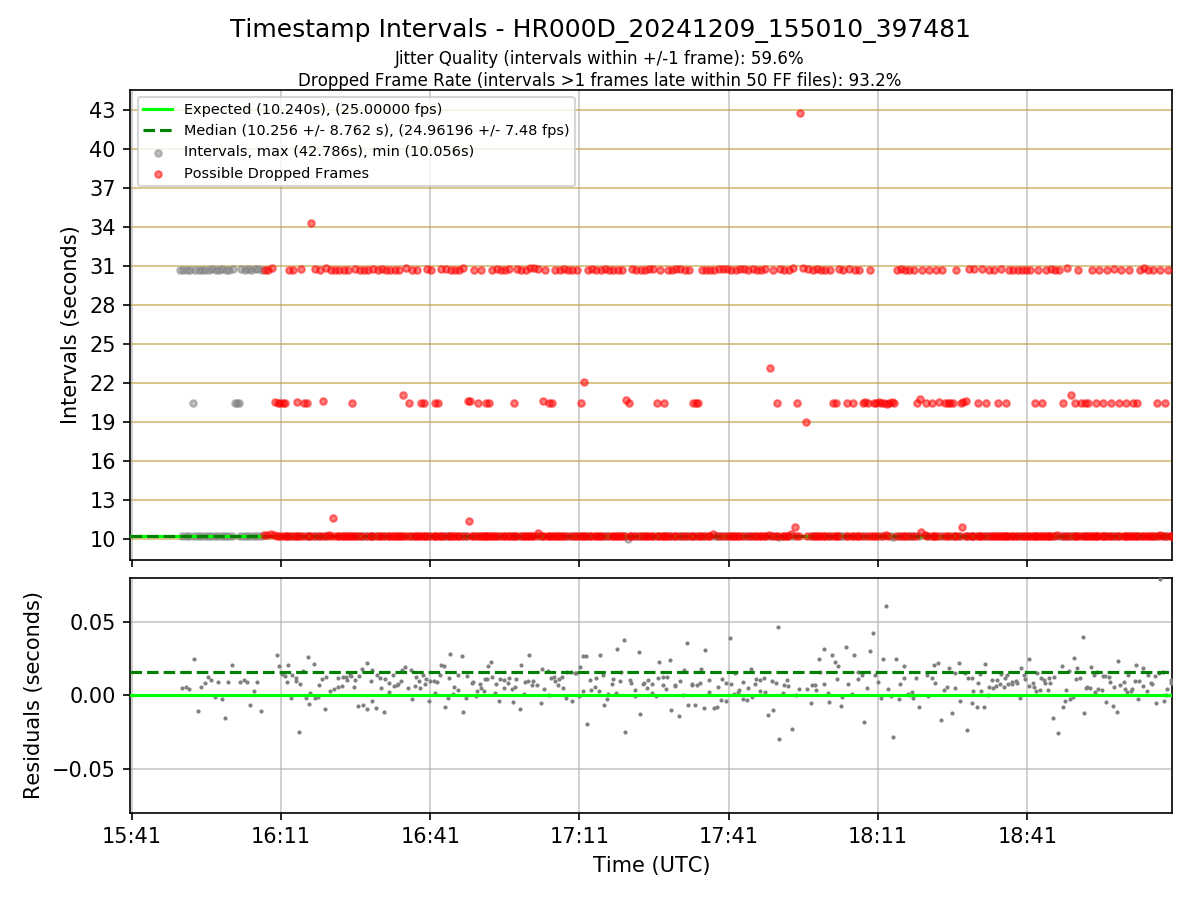Screen dimensions: 1200x900
Task: Click the y-axis tick label 34
Action: (103, 227)
